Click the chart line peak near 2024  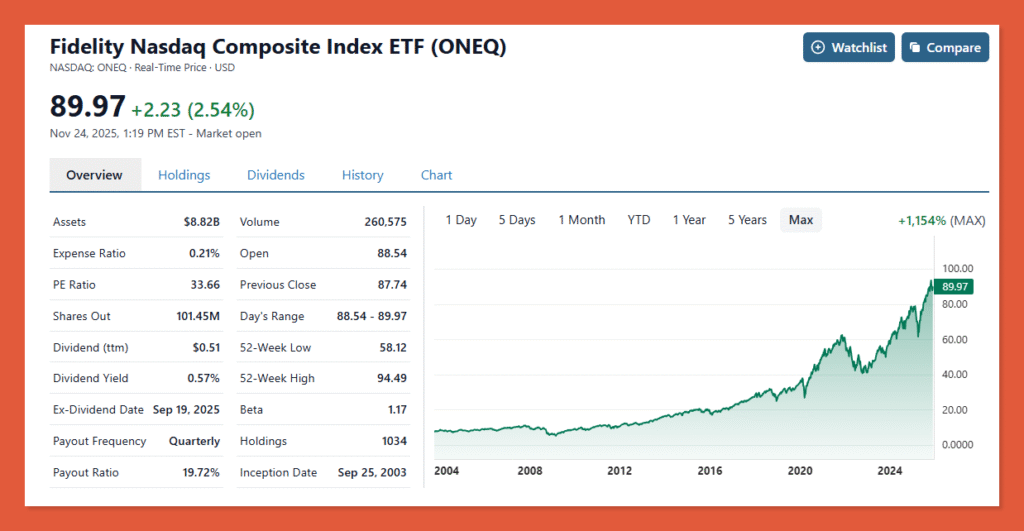click(x=930, y=282)
